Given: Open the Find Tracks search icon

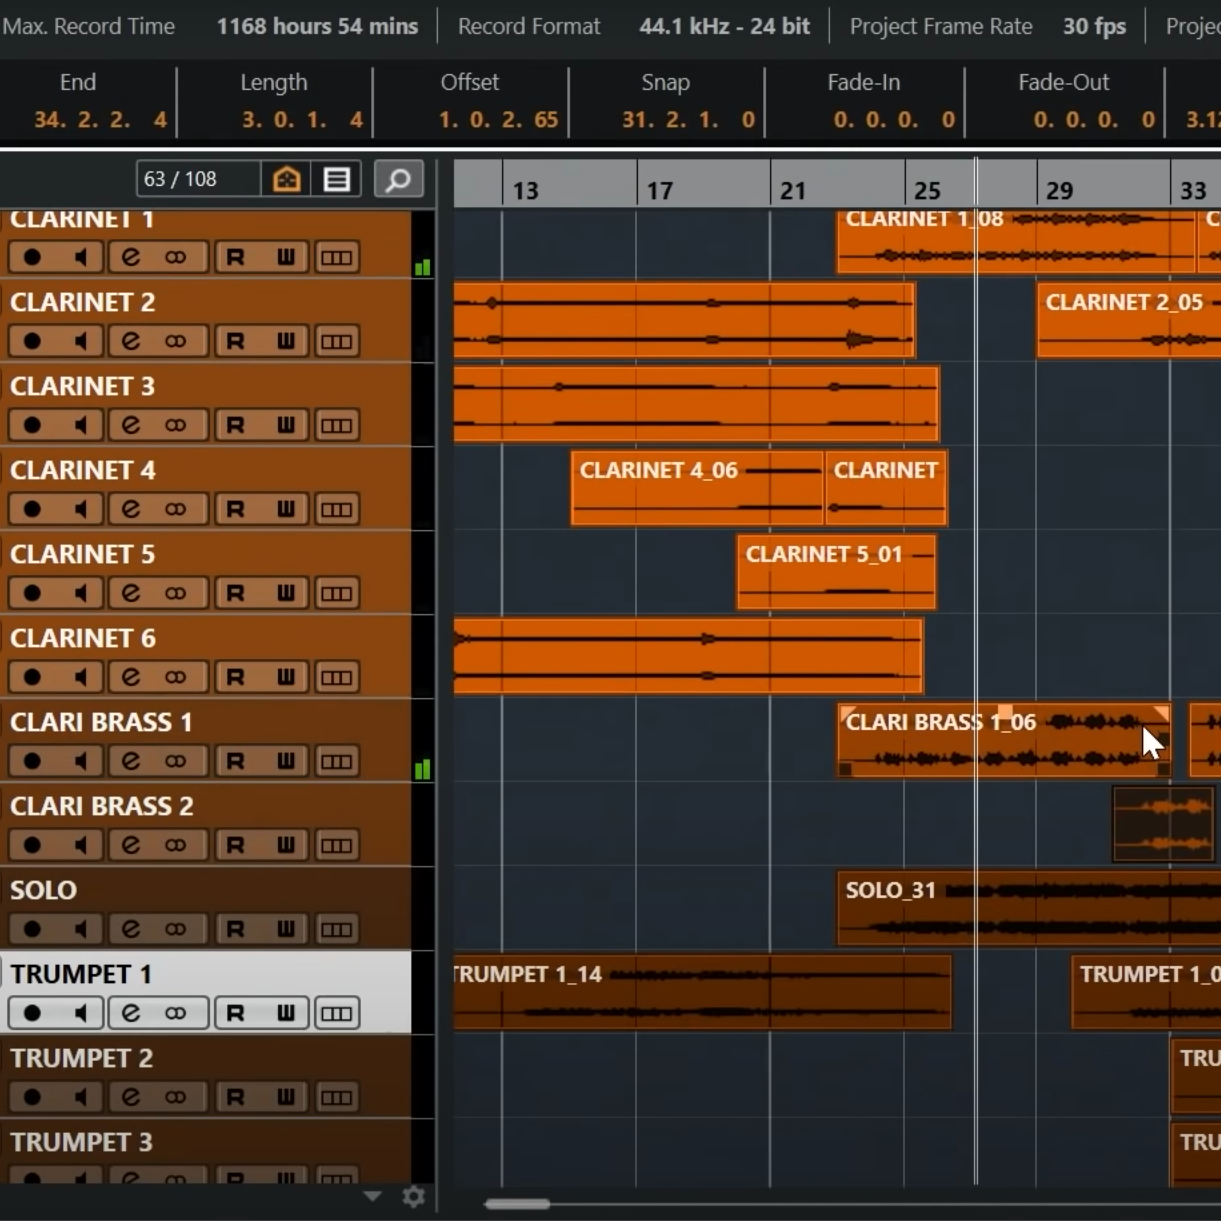Looking at the screenshot, I should click(x=398, y=179).
